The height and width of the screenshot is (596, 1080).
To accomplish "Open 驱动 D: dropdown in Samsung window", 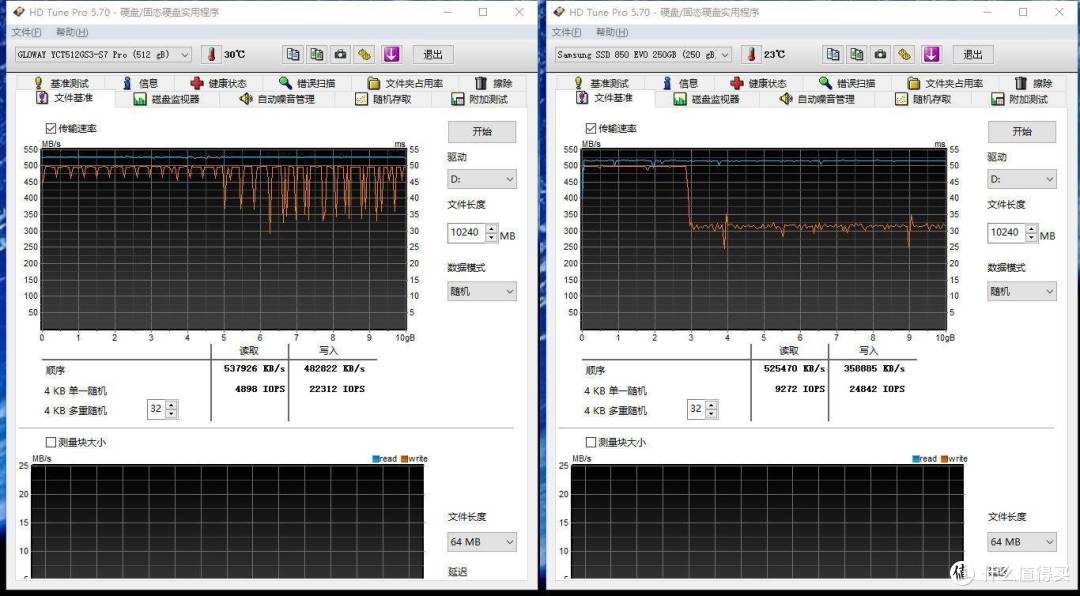I will tap(1021, 179).
